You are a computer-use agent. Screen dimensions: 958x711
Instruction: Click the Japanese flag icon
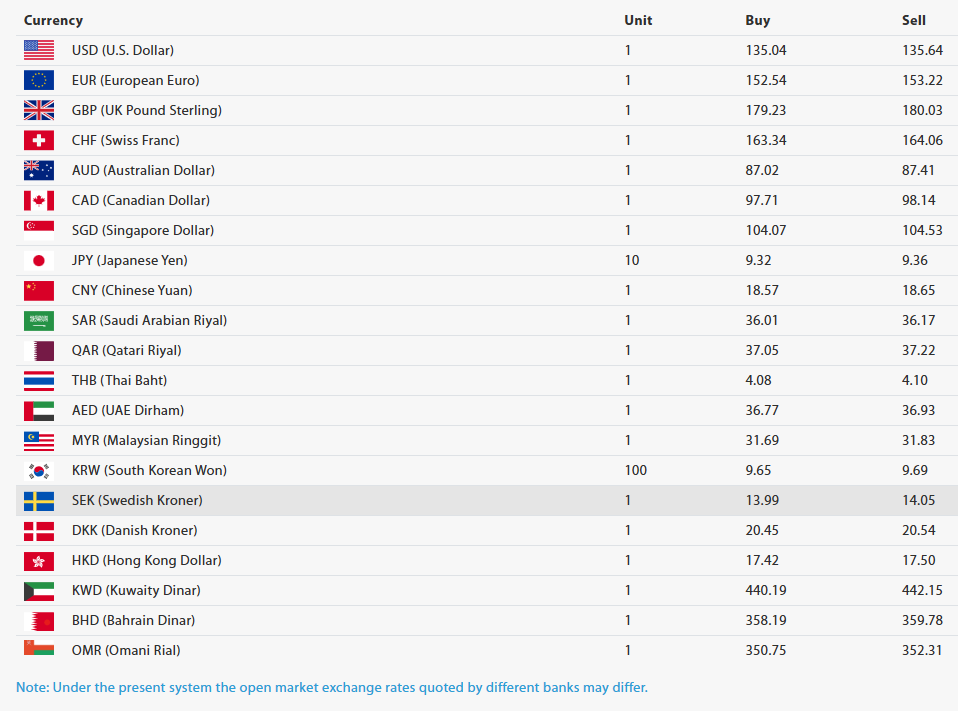tap(39, 260)
